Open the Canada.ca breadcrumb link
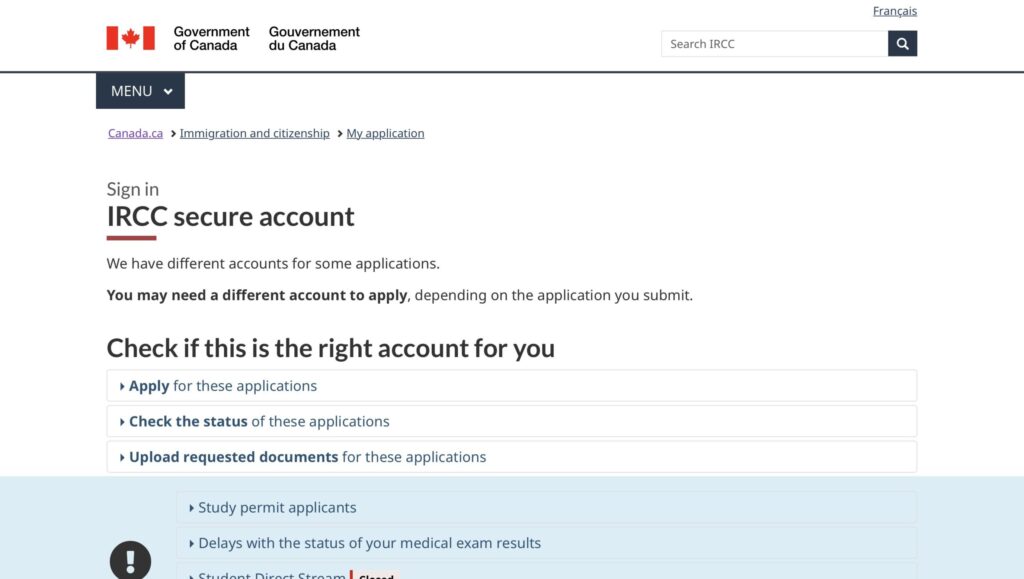 pyautogui.click(x=135, y=133)
